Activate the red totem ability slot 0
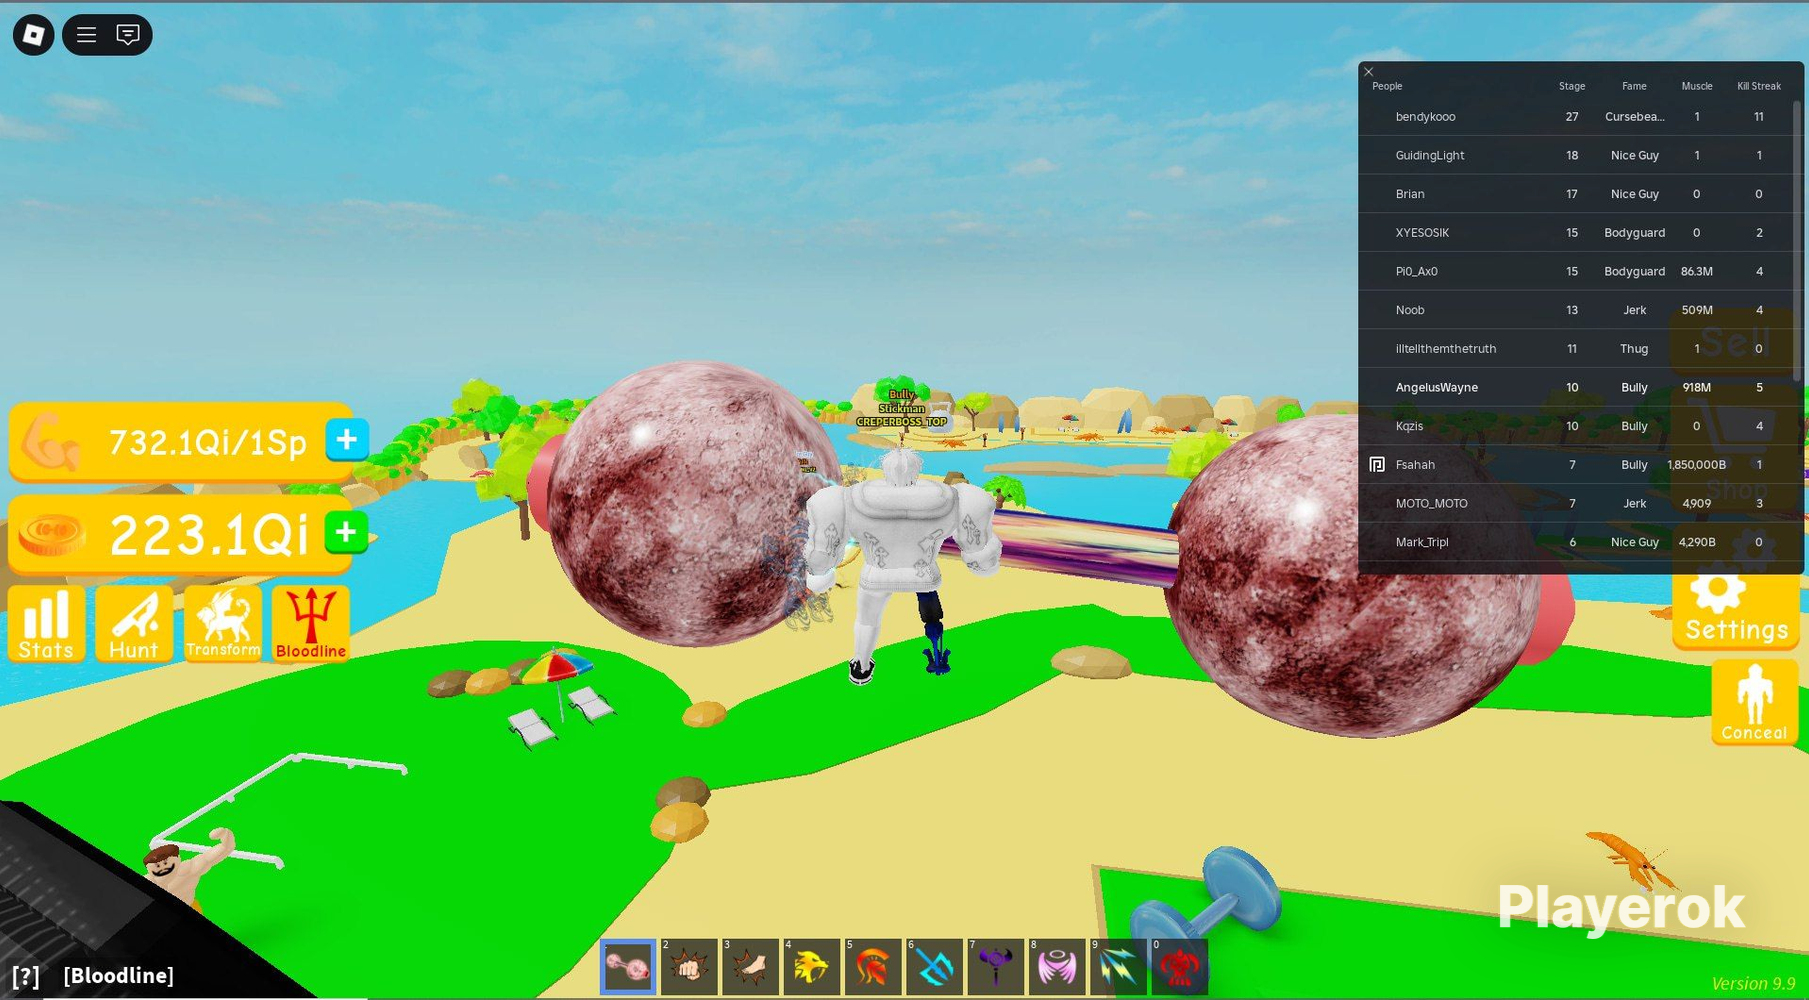The image size is (1809, 1000). click(1179, 967)
